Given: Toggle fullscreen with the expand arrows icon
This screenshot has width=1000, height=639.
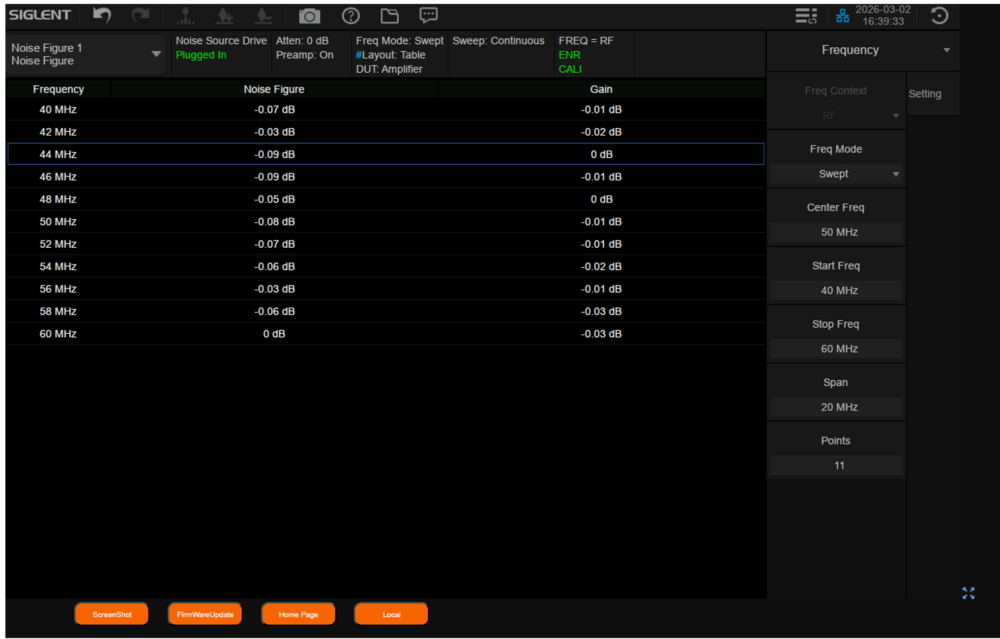Looking at the screenshot, I should tap(968, 593).
